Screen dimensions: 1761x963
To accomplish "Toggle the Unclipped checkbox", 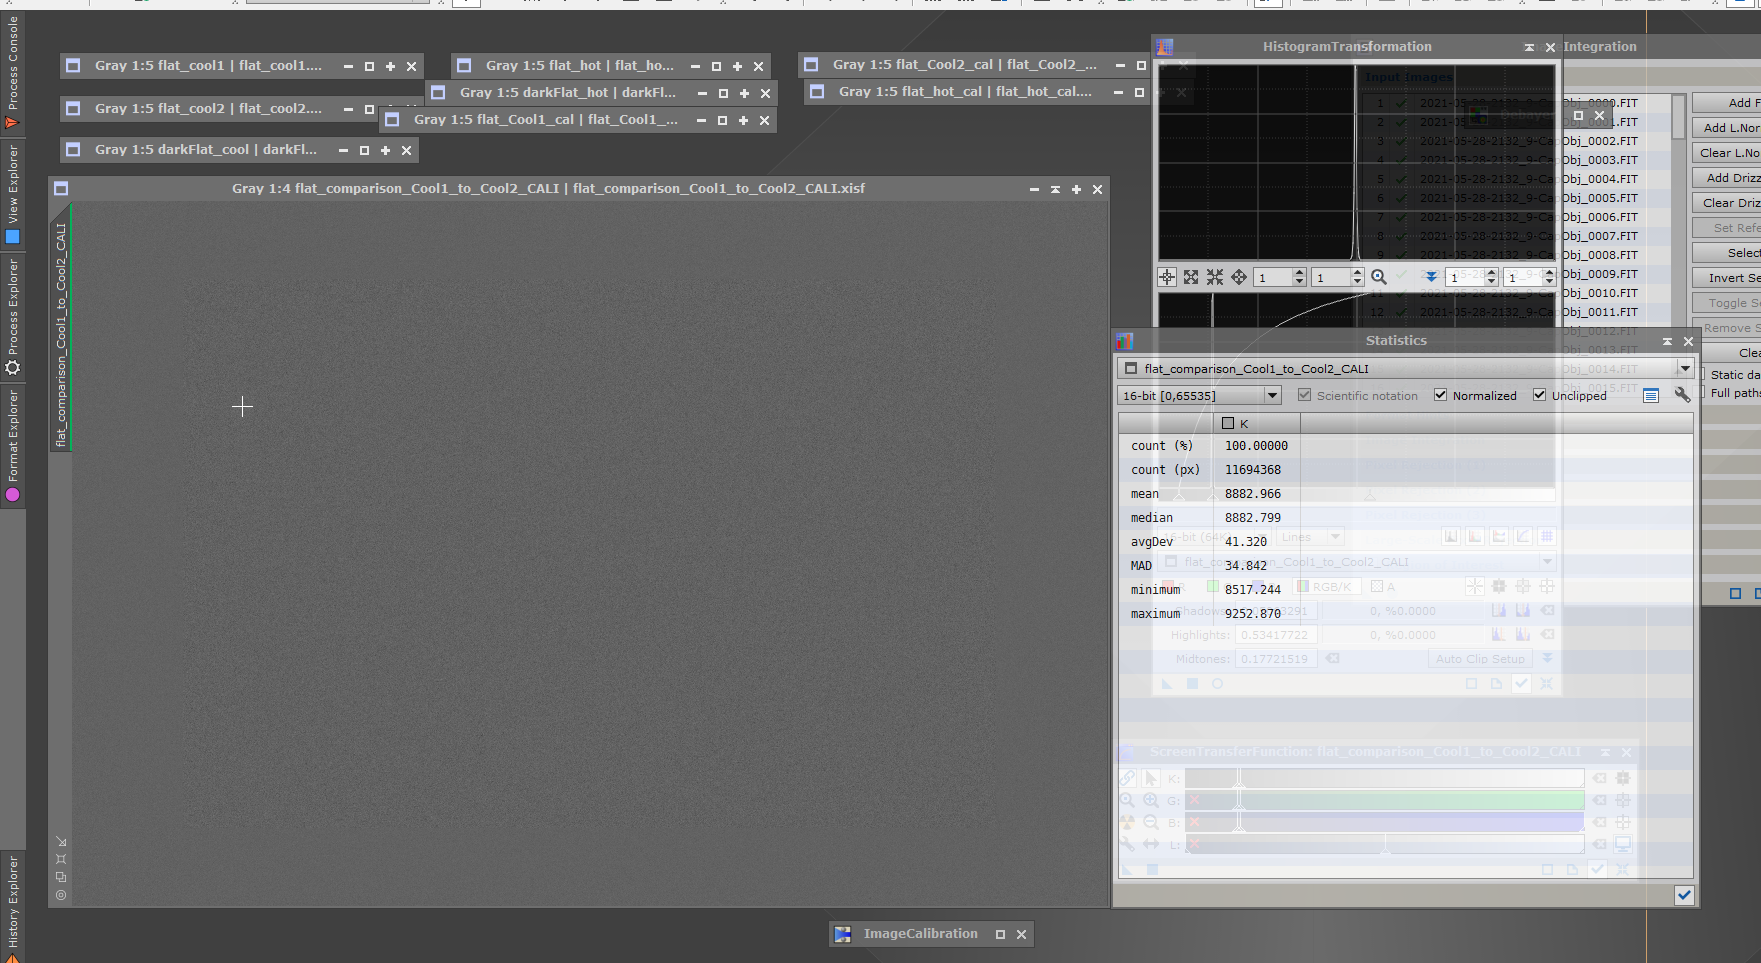I will point(1539,395).
